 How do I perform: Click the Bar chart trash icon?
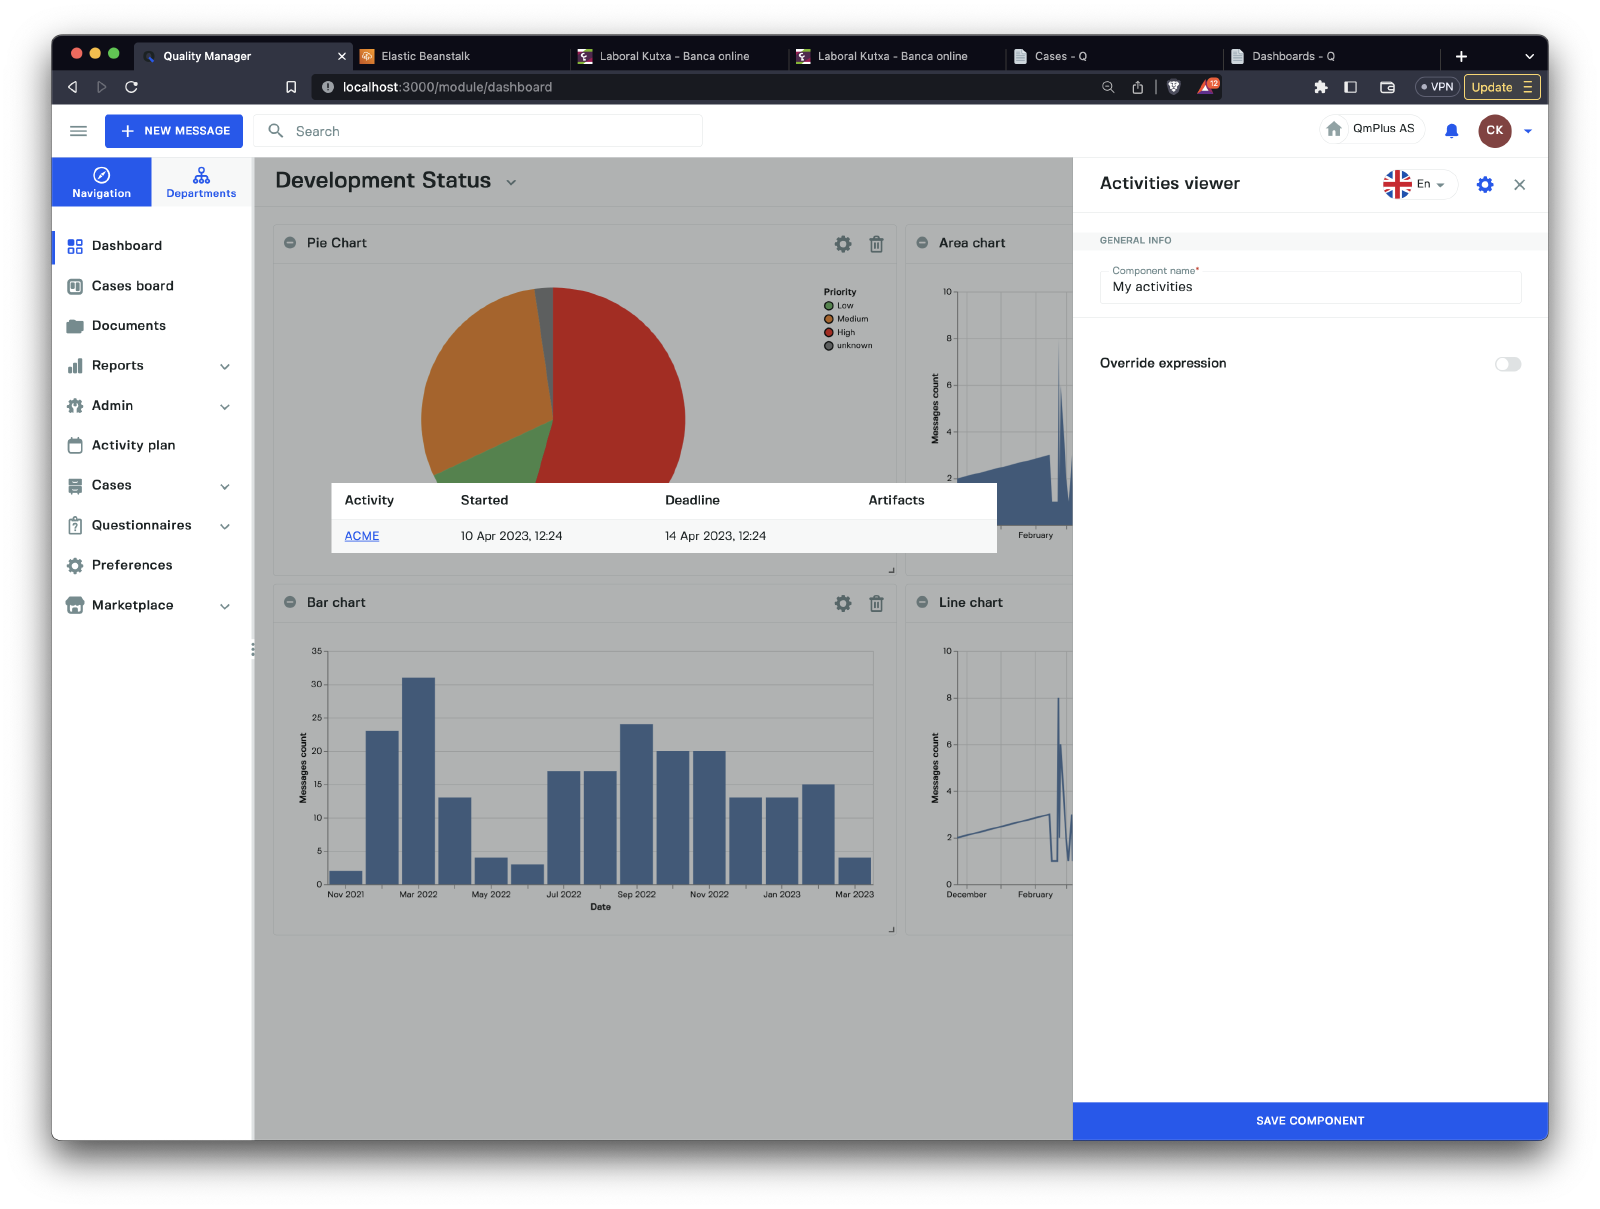(876, 603)
